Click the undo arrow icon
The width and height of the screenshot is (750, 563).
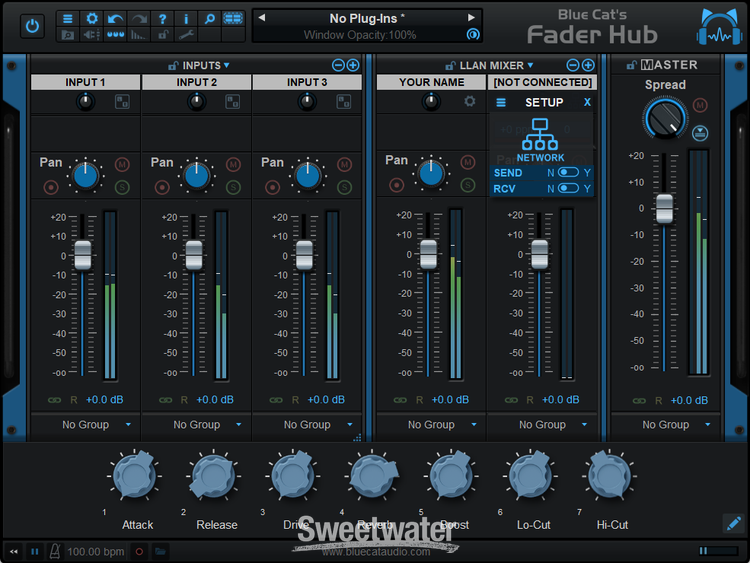point(116,18)
